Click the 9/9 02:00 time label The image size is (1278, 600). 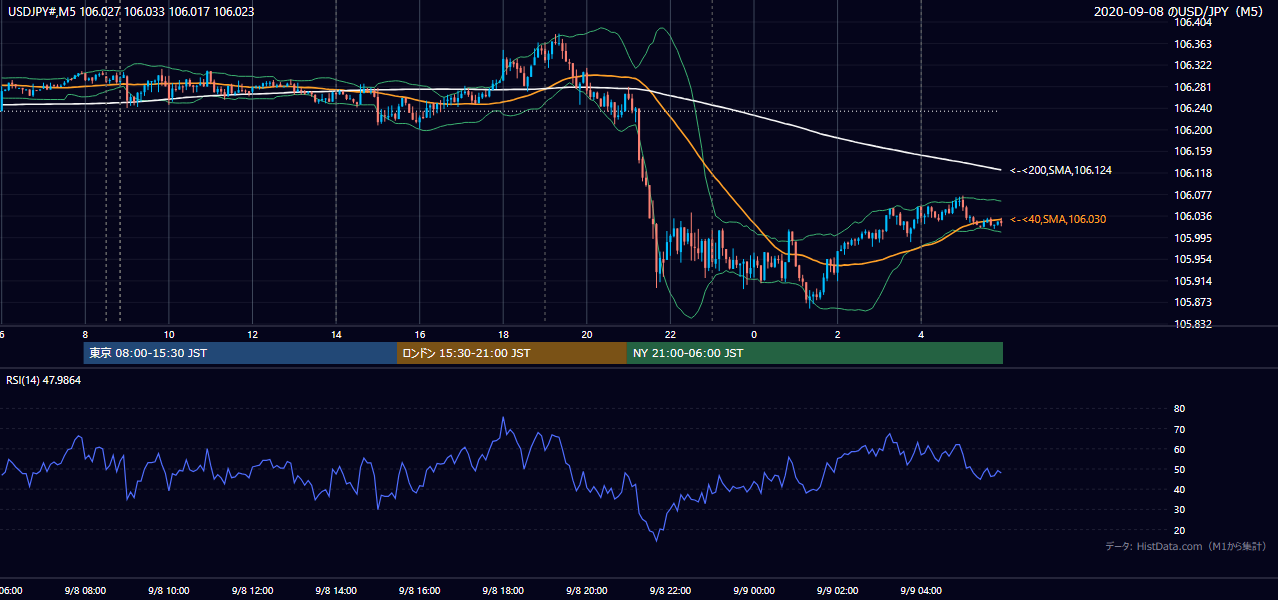[838, 590]
